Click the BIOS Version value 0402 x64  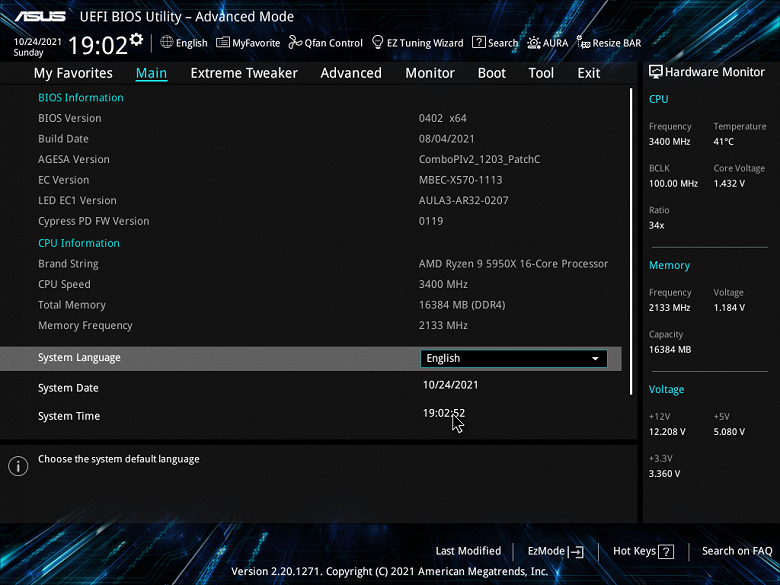tap(442, 118)
